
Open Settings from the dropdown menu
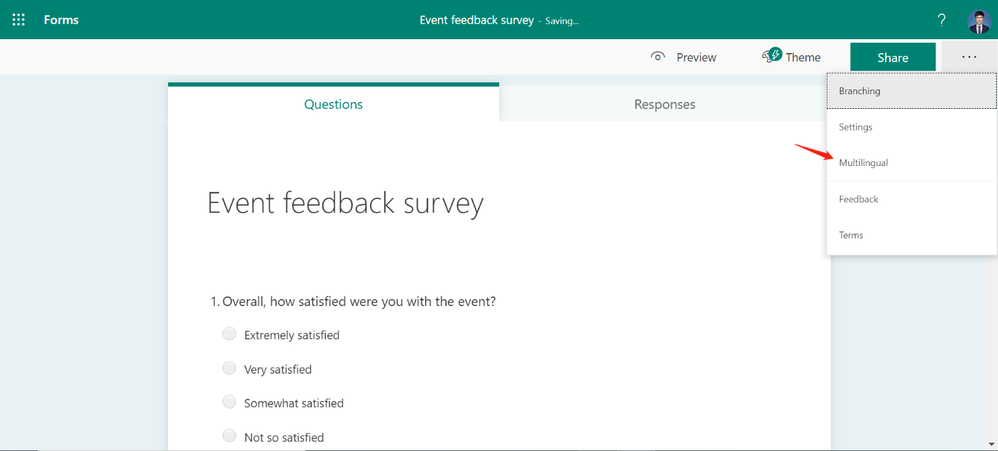click(856, 127)
